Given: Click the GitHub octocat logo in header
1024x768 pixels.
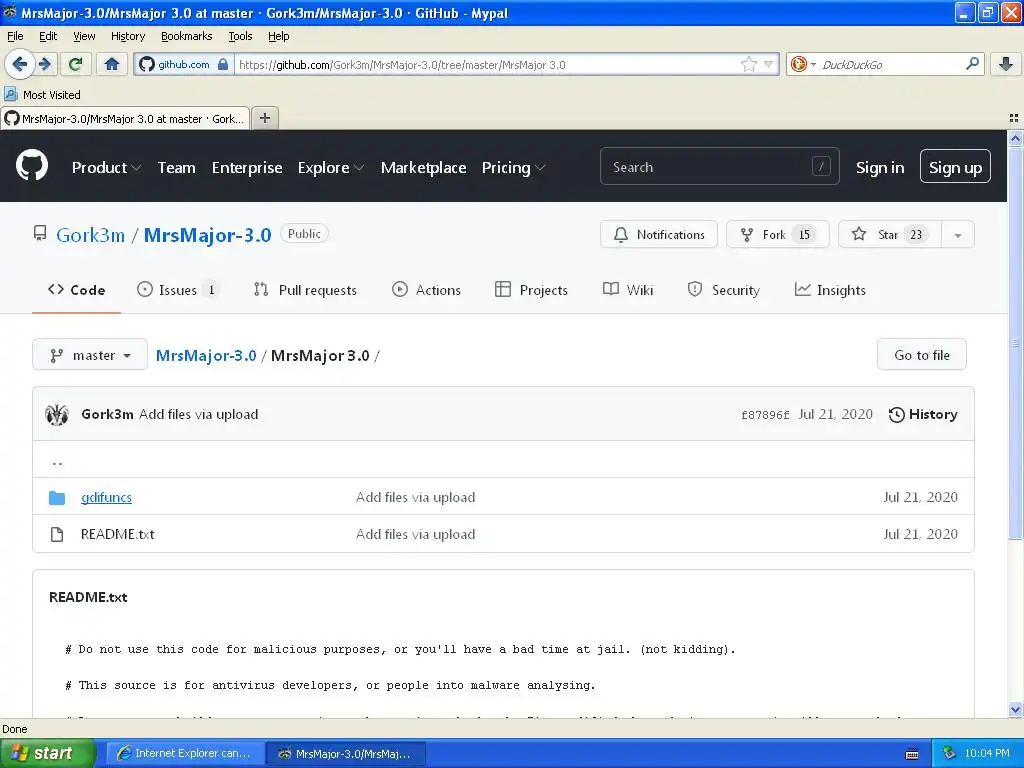Looking at the screenshot, I should point(32,165).
